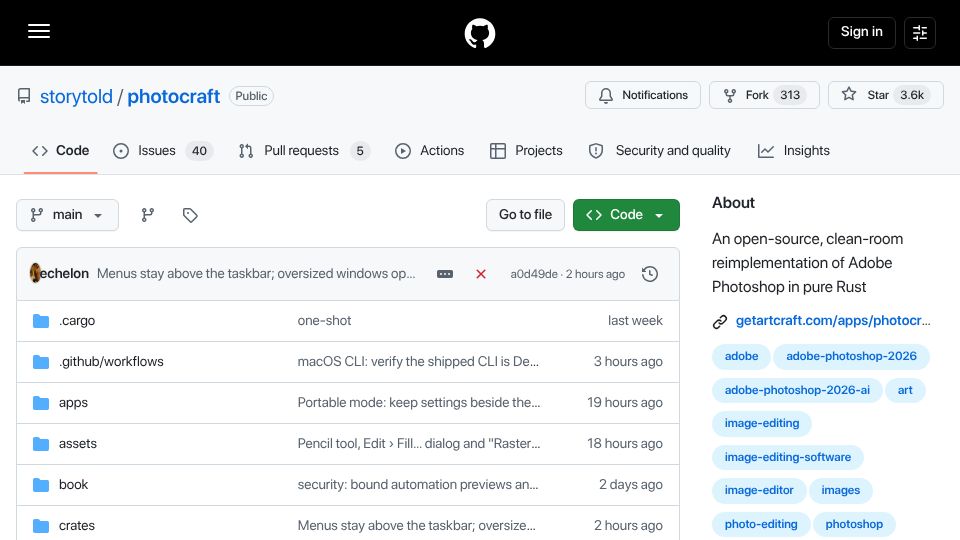
Task: Click the '19 hours ago' timestamp
Action: point(624,403)
